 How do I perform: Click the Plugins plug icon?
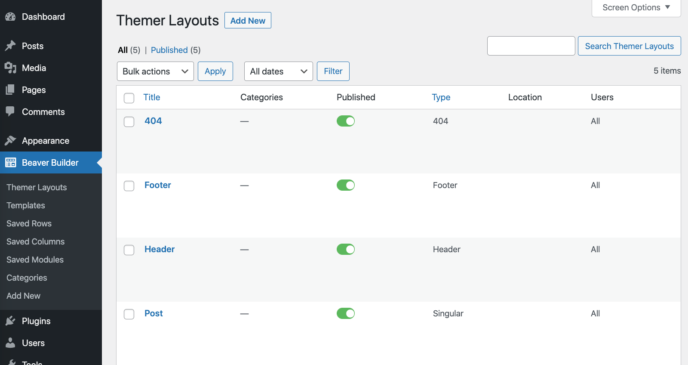[11, 321]
